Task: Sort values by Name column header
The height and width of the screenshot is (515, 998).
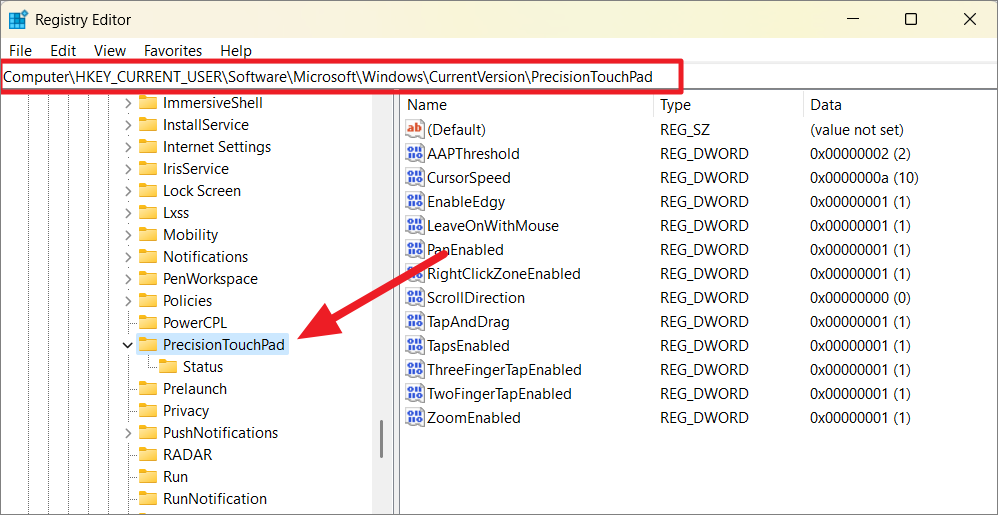Action: coord(427,105)
